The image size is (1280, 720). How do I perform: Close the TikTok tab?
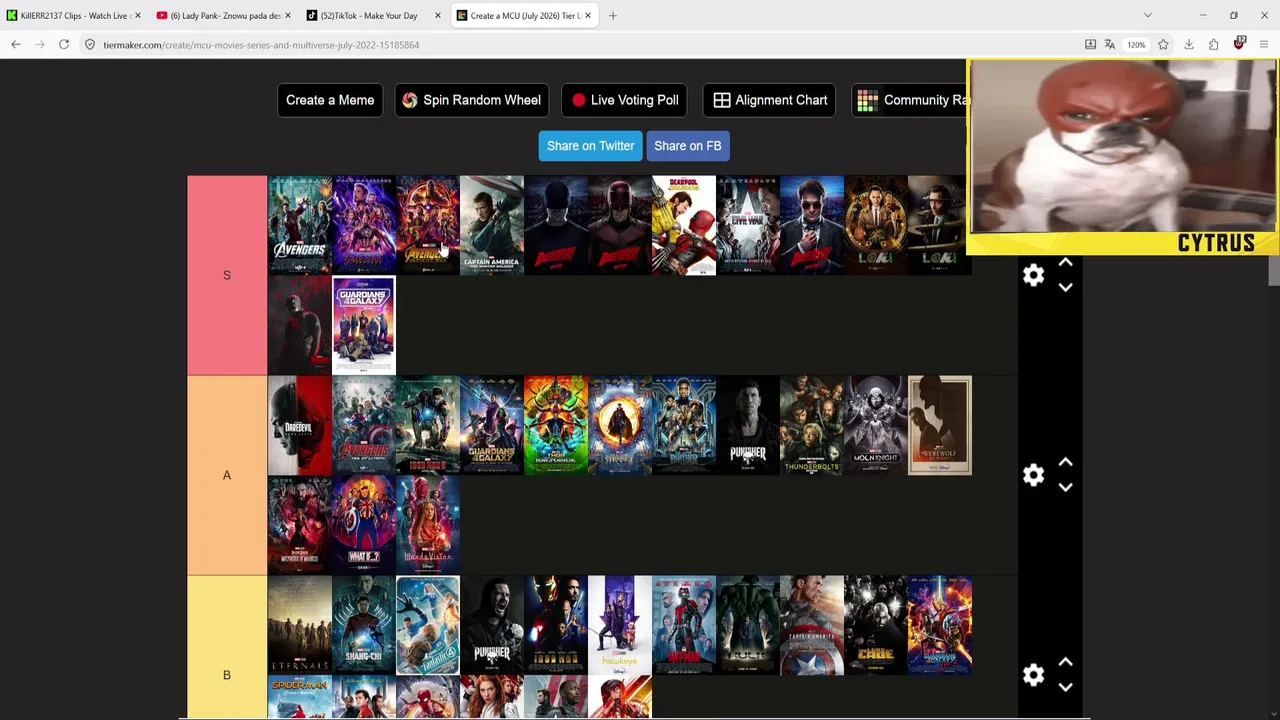pos(438,15)
